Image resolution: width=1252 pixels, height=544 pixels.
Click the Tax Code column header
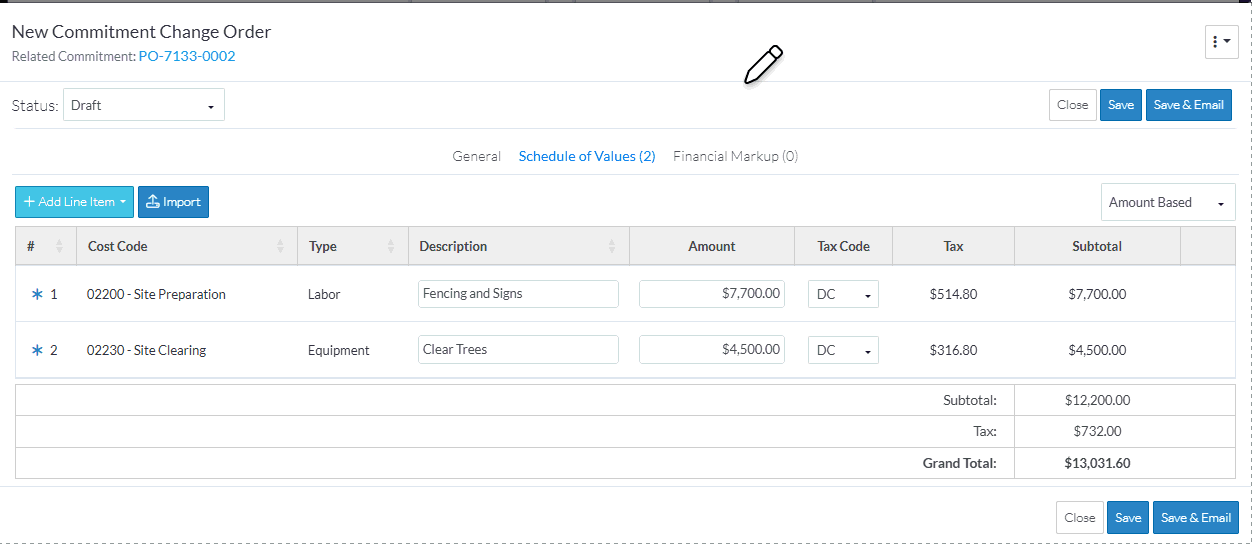[x=843, y=246]
